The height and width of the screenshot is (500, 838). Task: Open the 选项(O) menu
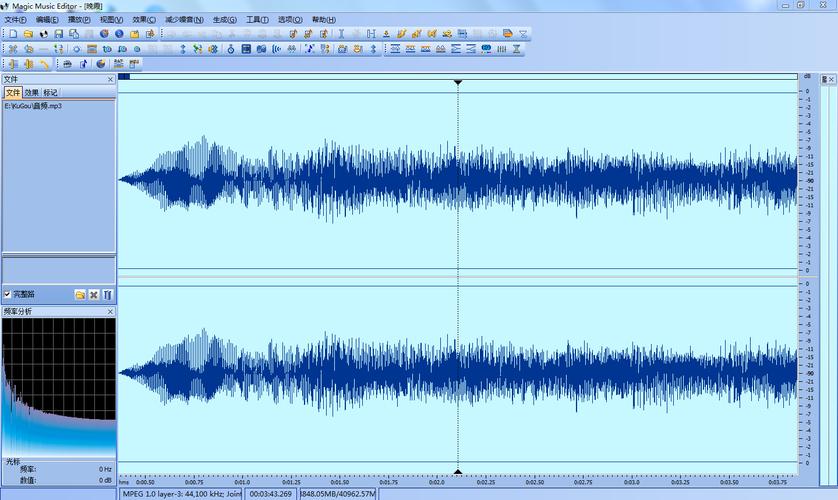pyautogui.click(x=290, y=20)
